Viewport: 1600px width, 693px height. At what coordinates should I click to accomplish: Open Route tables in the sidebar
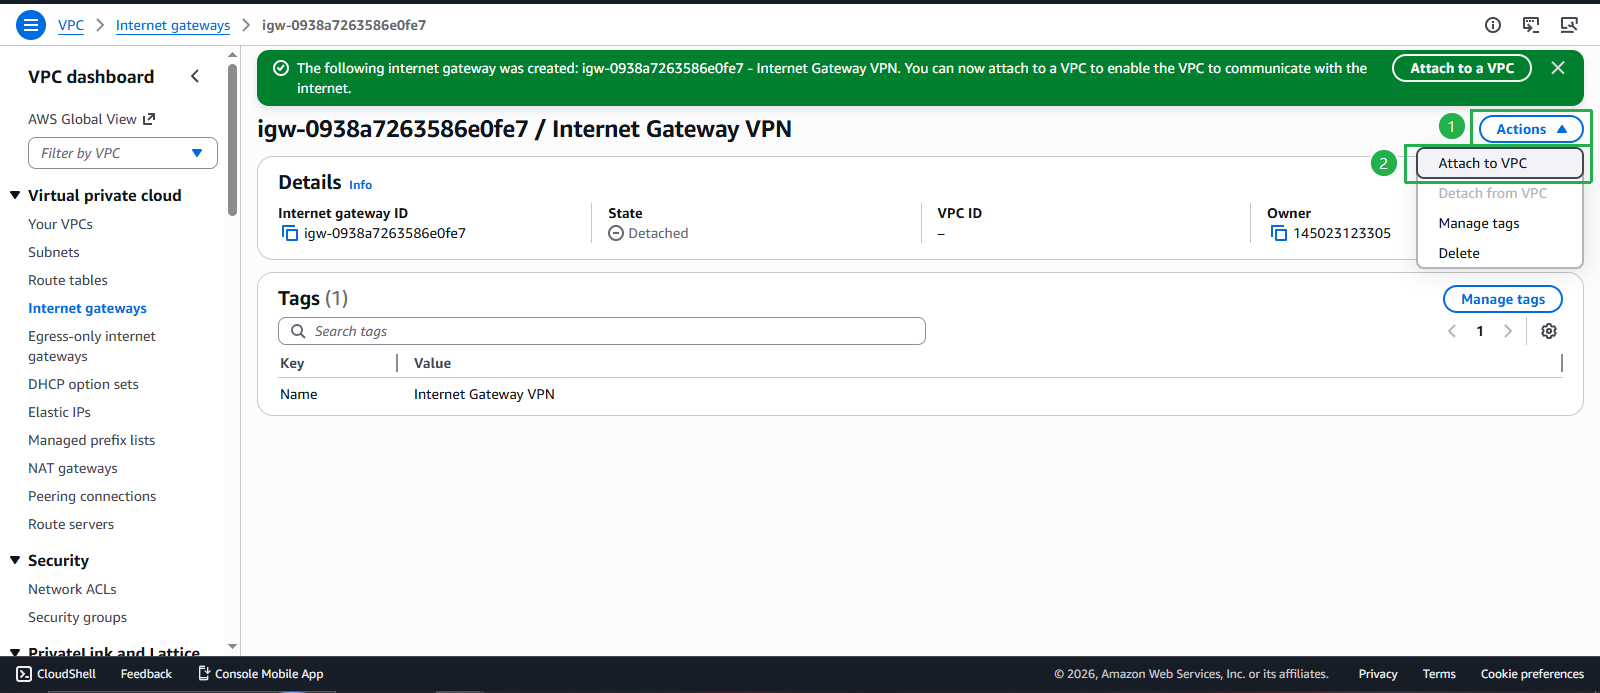68,280
